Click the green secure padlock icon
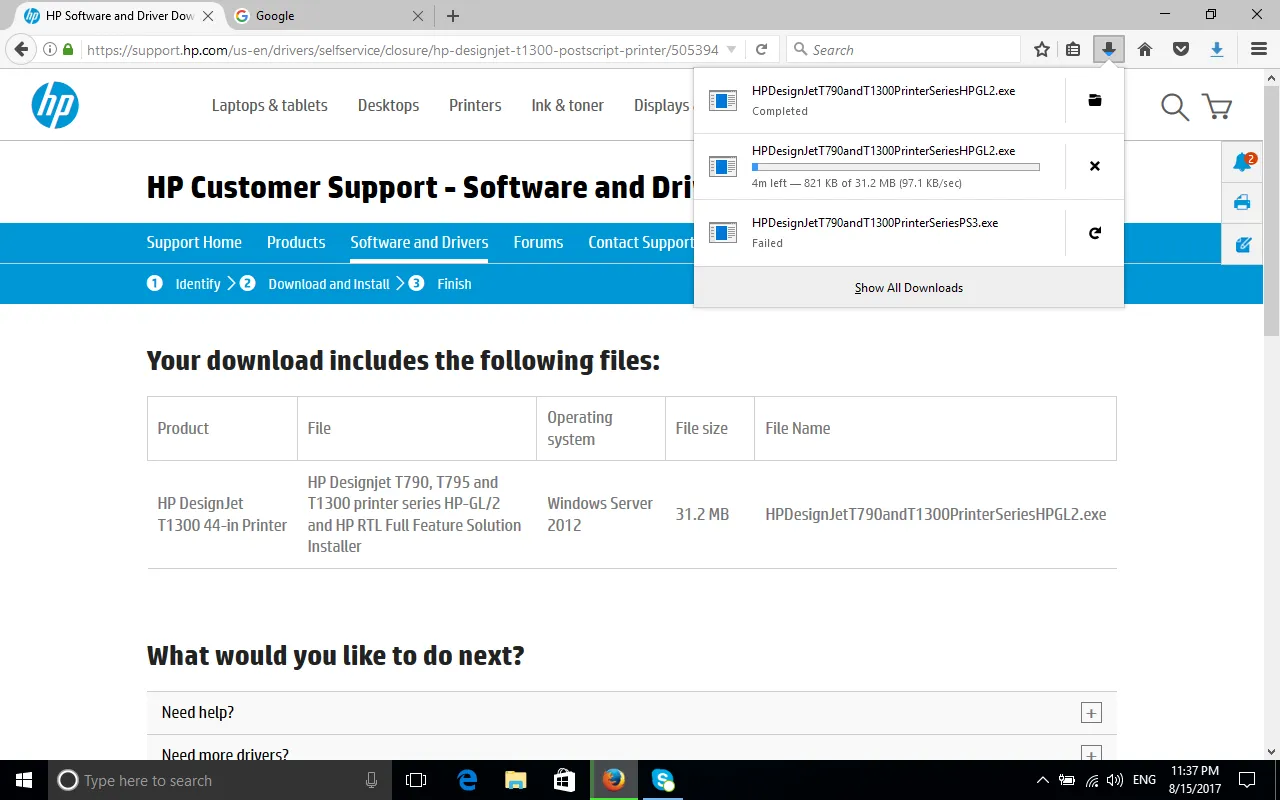 (68, 49)
